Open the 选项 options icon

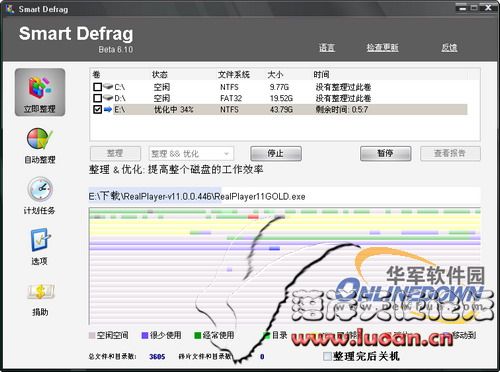[40, 239]
